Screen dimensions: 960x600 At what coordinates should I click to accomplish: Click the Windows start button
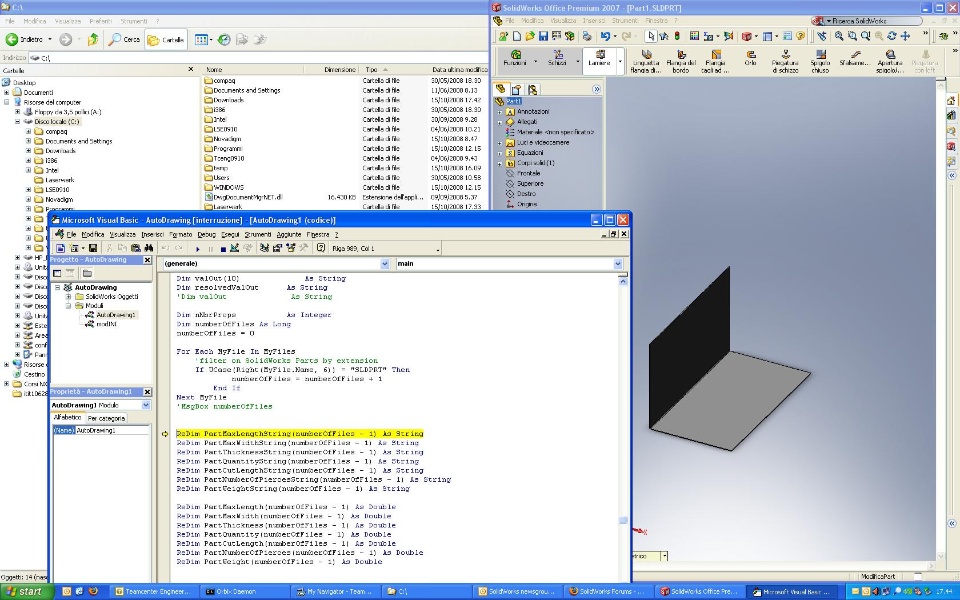tap(26, 591)
